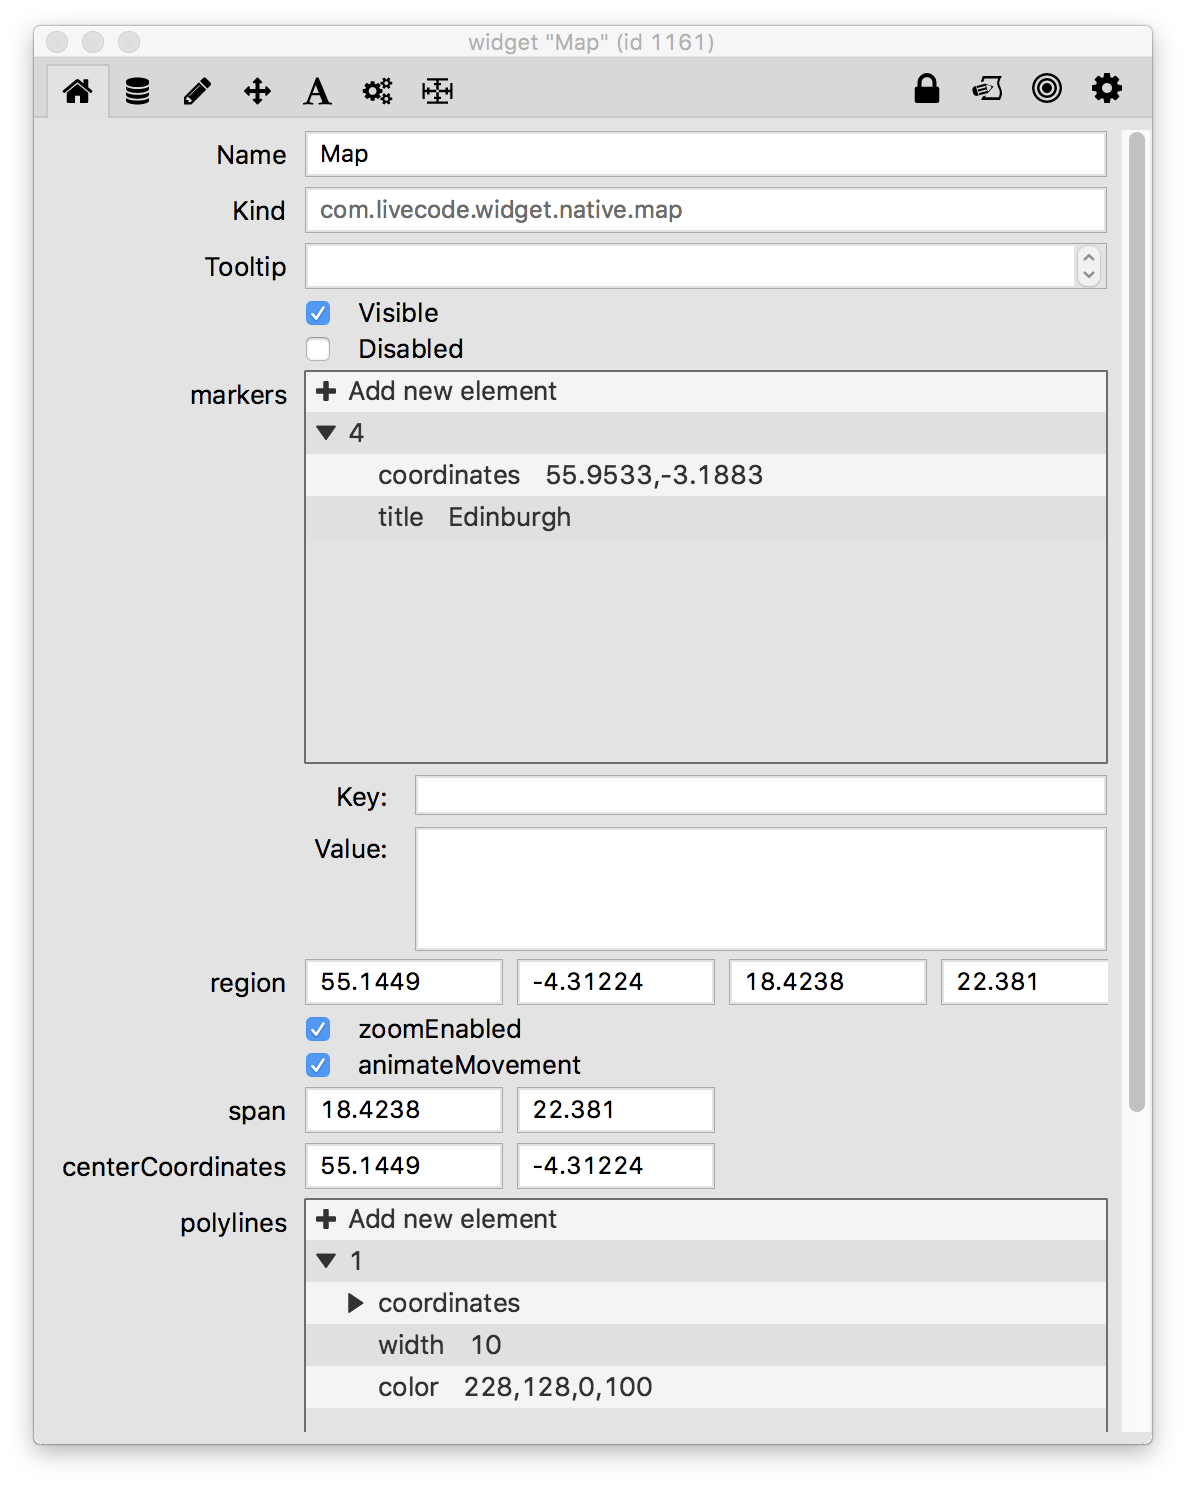Select the polyline color value row
This screenshot has height=1486, width=1186.
(557, 1387)
